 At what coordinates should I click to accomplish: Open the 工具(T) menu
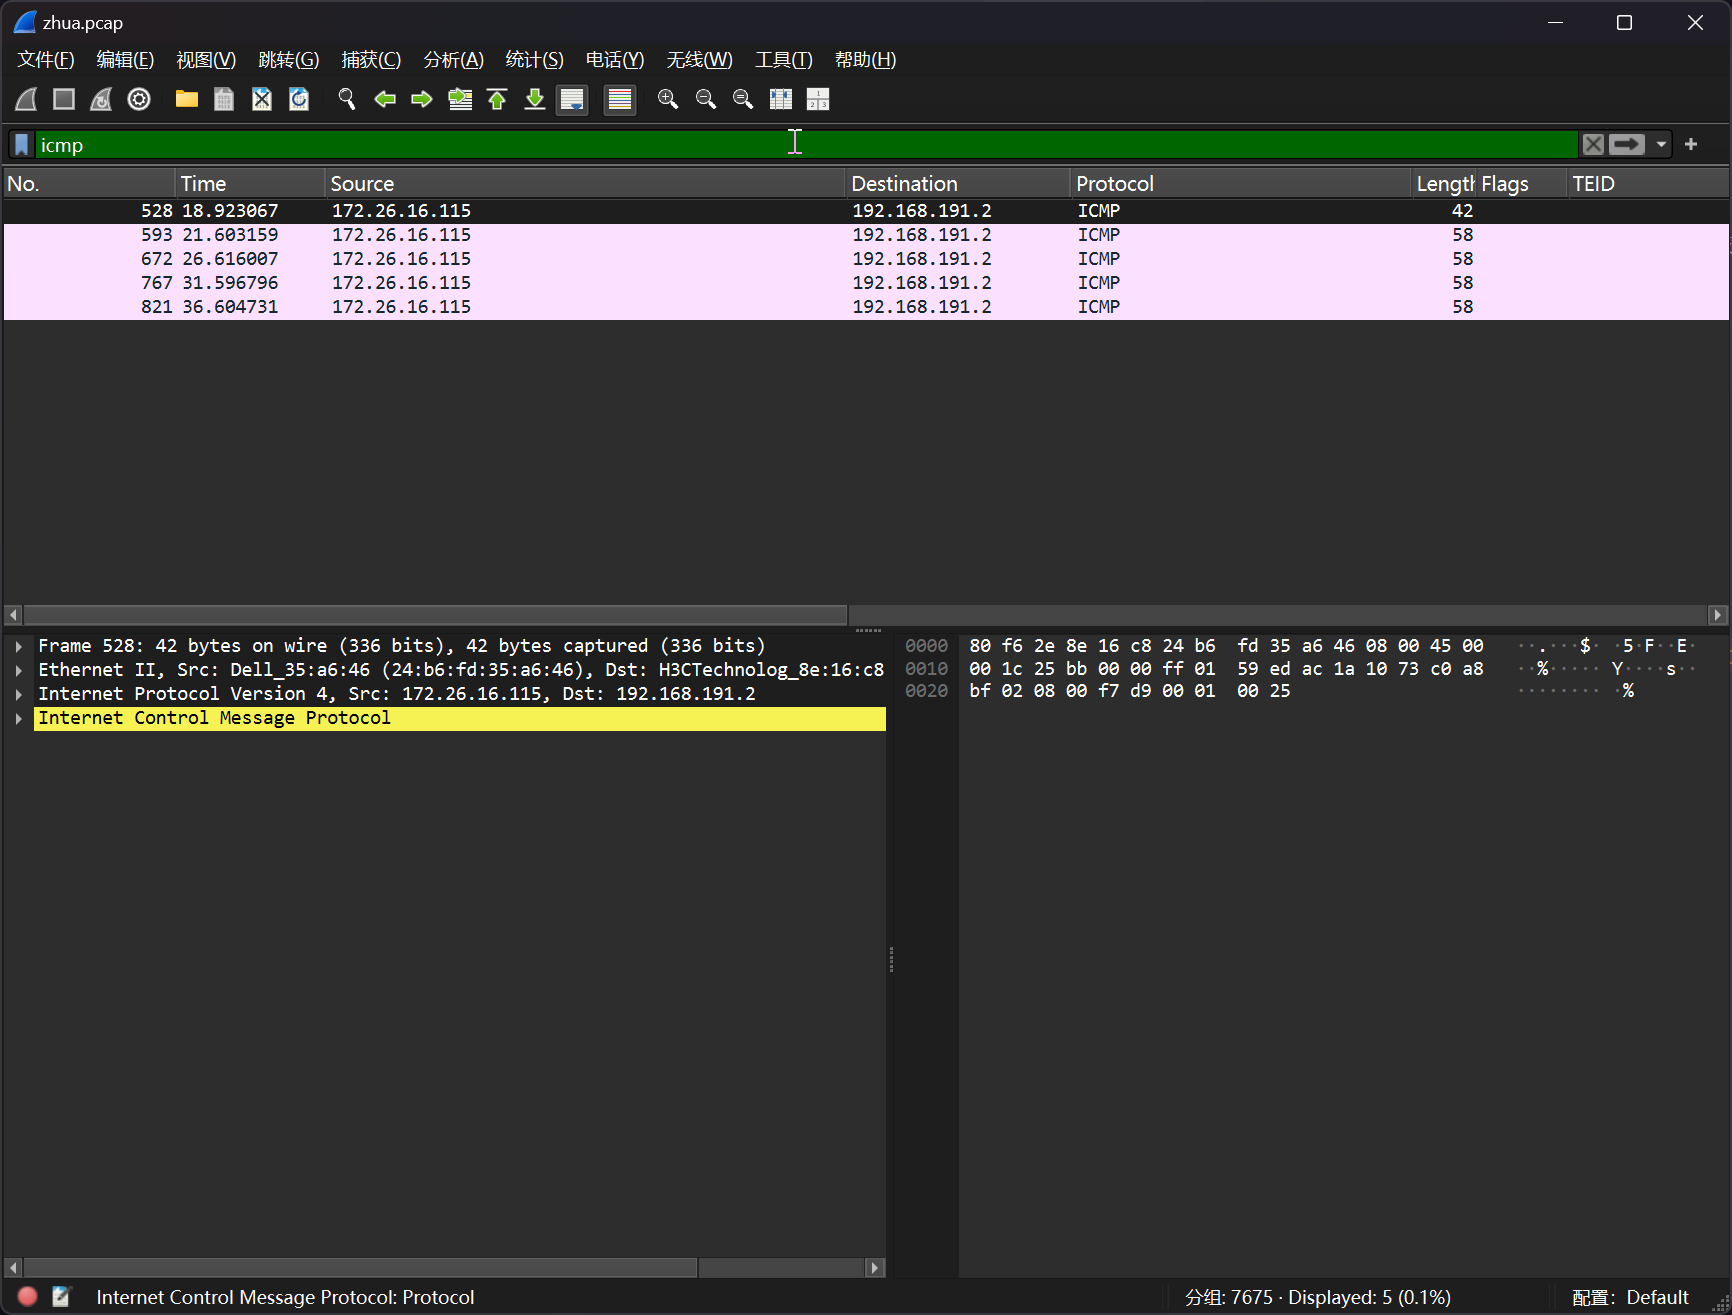click(783, 60)
